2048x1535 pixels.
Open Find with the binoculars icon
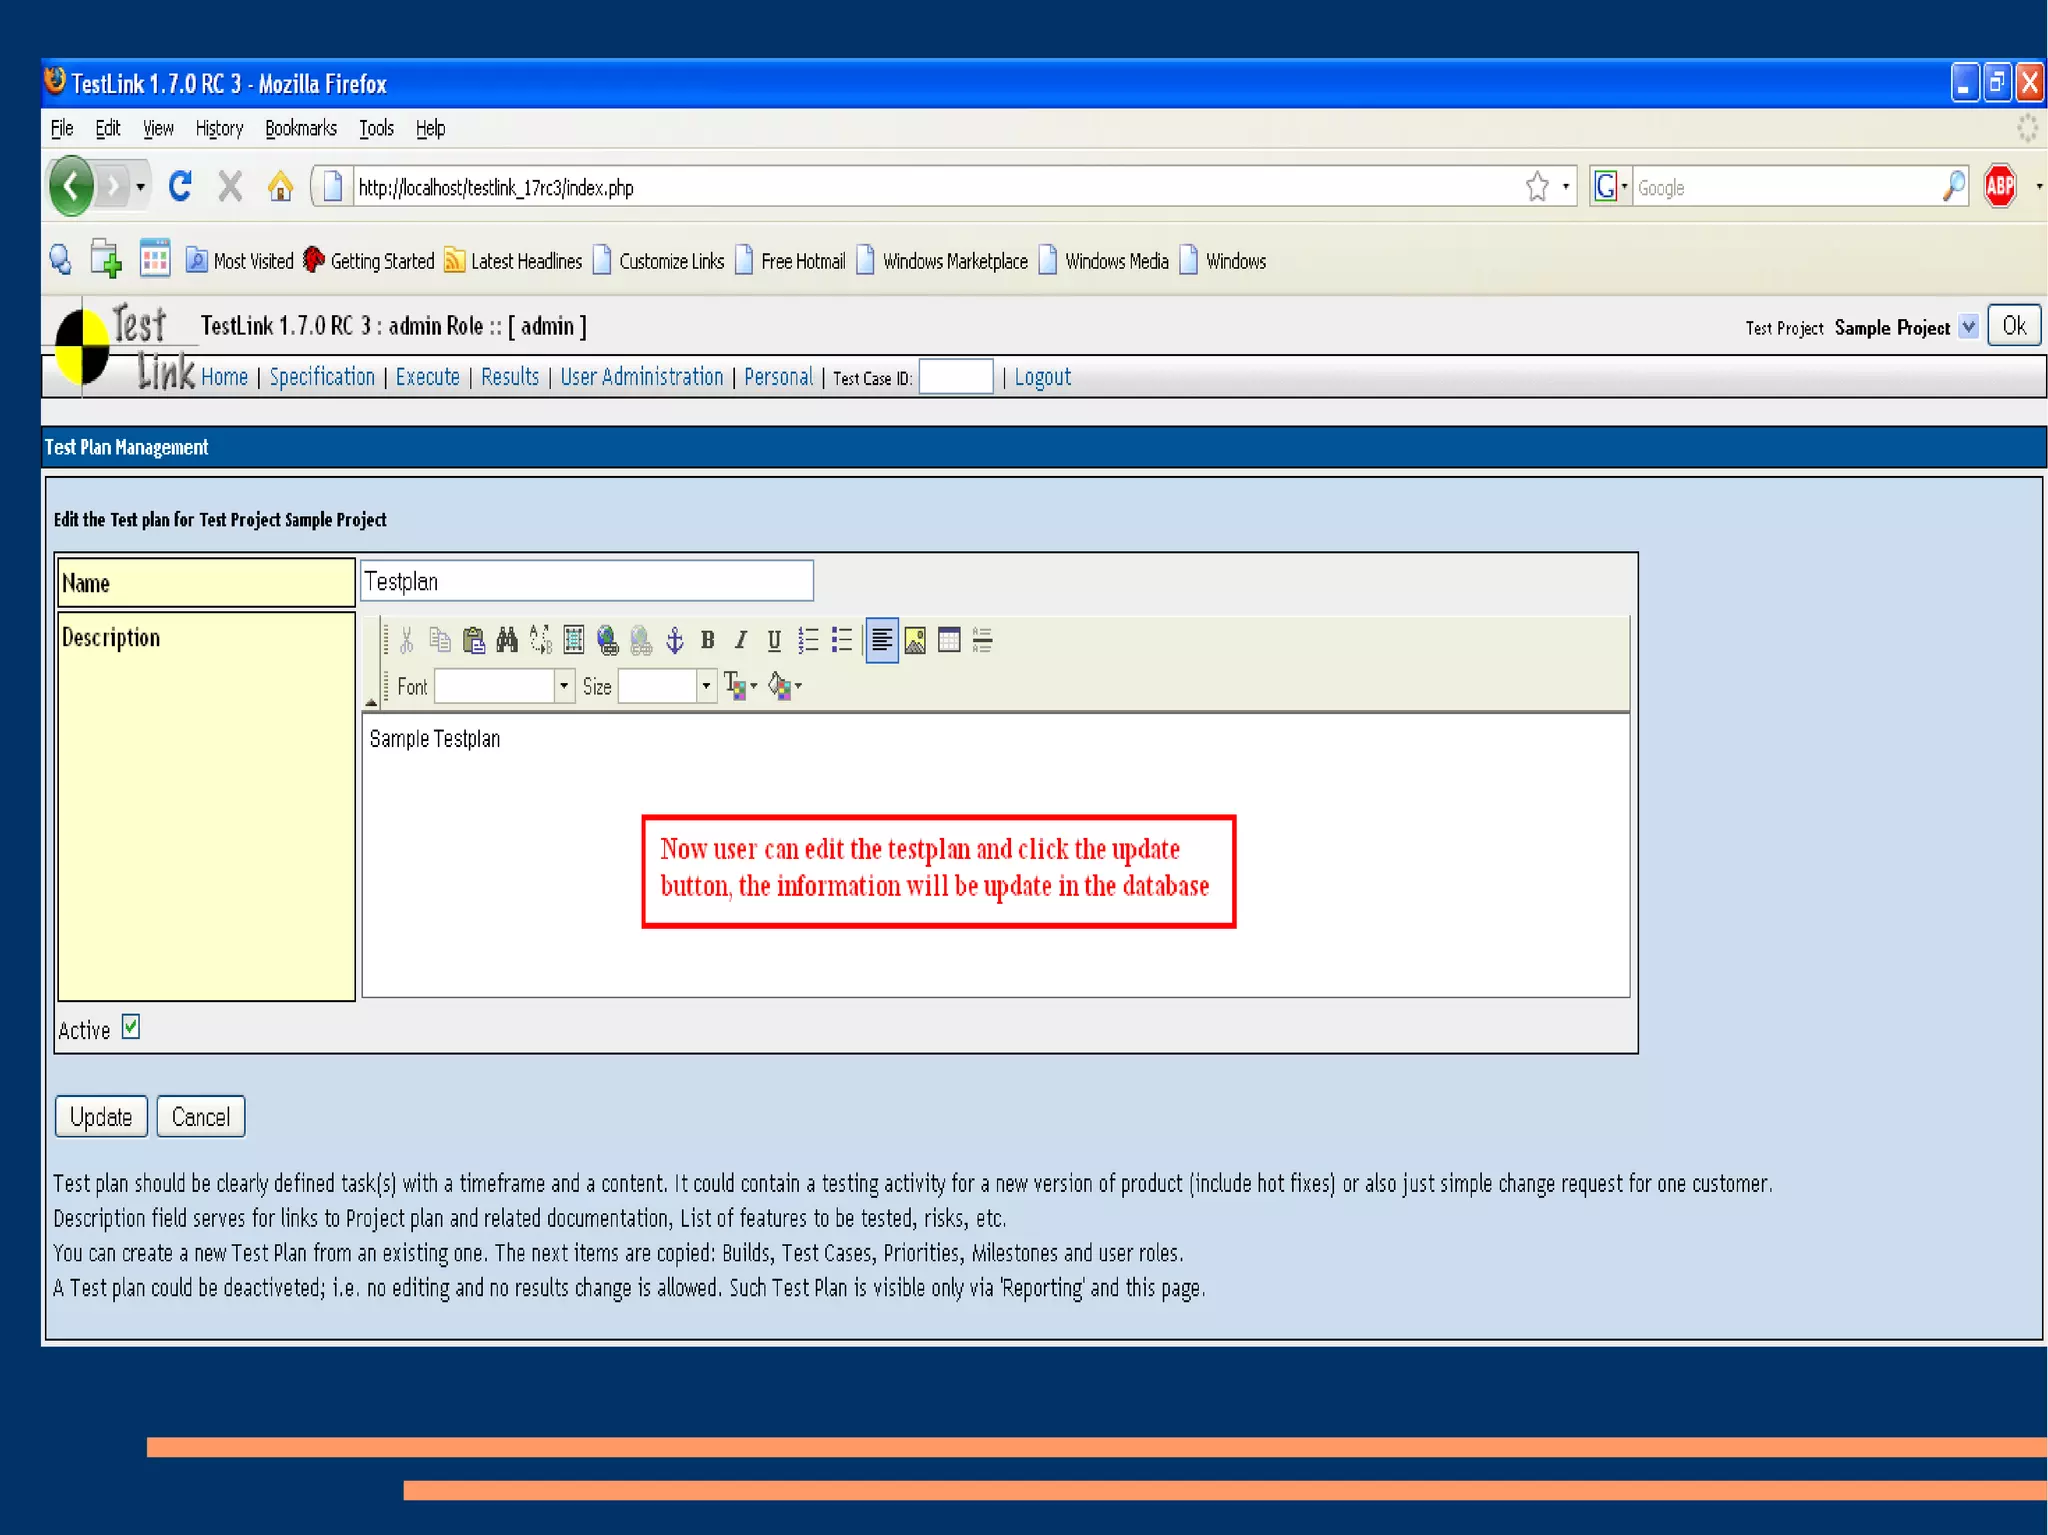507,640
